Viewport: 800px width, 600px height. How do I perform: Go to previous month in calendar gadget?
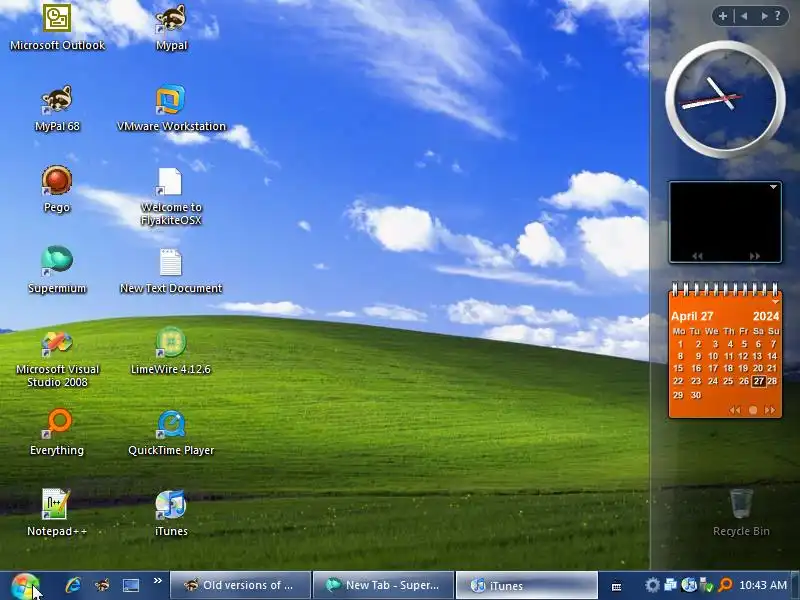point(735,410)
